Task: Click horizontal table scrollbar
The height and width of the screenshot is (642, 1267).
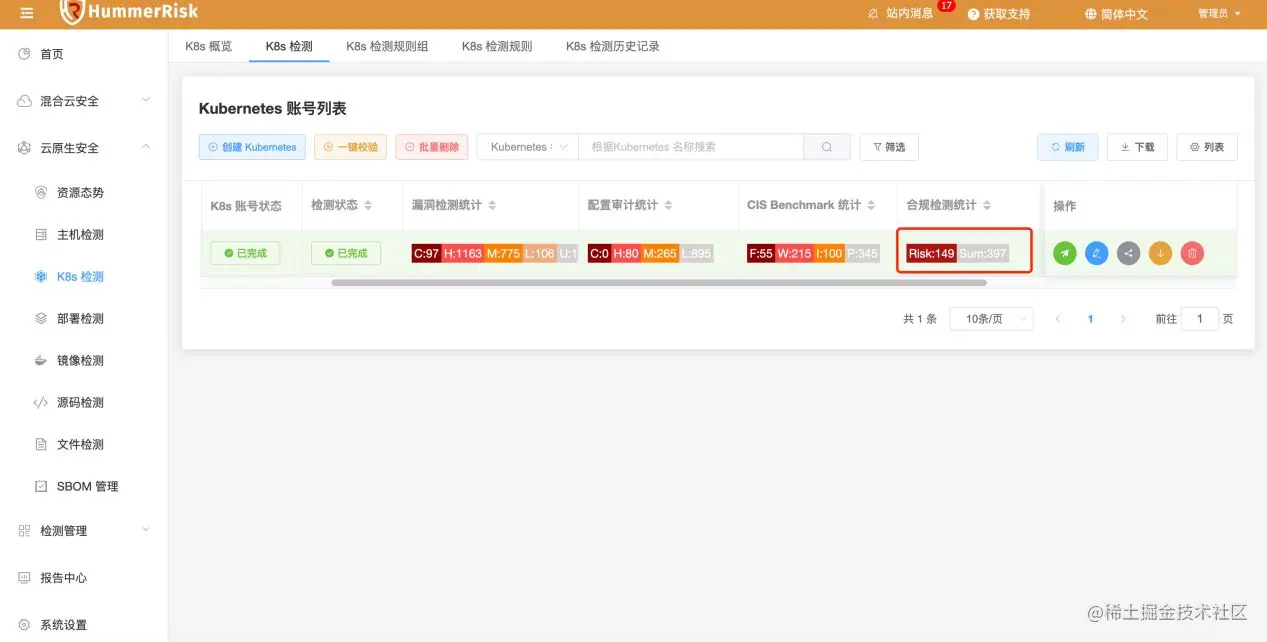Action: click(659, 283)
